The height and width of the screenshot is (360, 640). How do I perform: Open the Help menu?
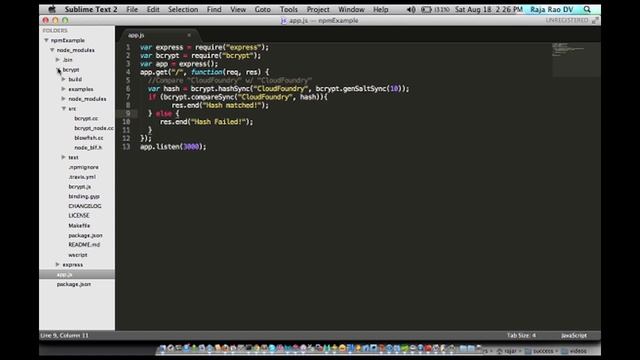(380, 9)
